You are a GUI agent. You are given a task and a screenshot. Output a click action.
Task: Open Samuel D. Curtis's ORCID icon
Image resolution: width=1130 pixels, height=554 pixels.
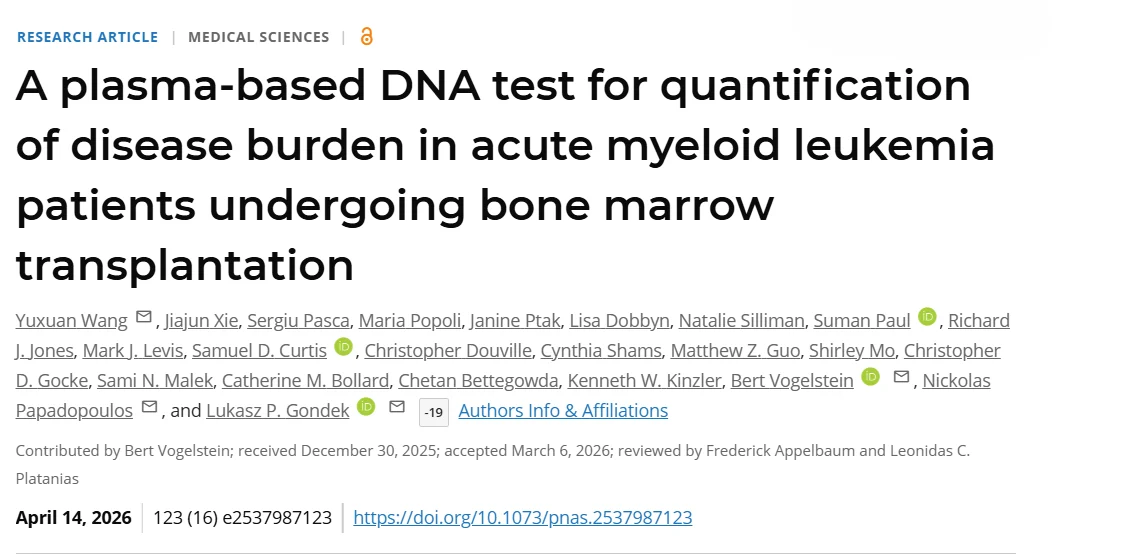[x=344, y=348]
